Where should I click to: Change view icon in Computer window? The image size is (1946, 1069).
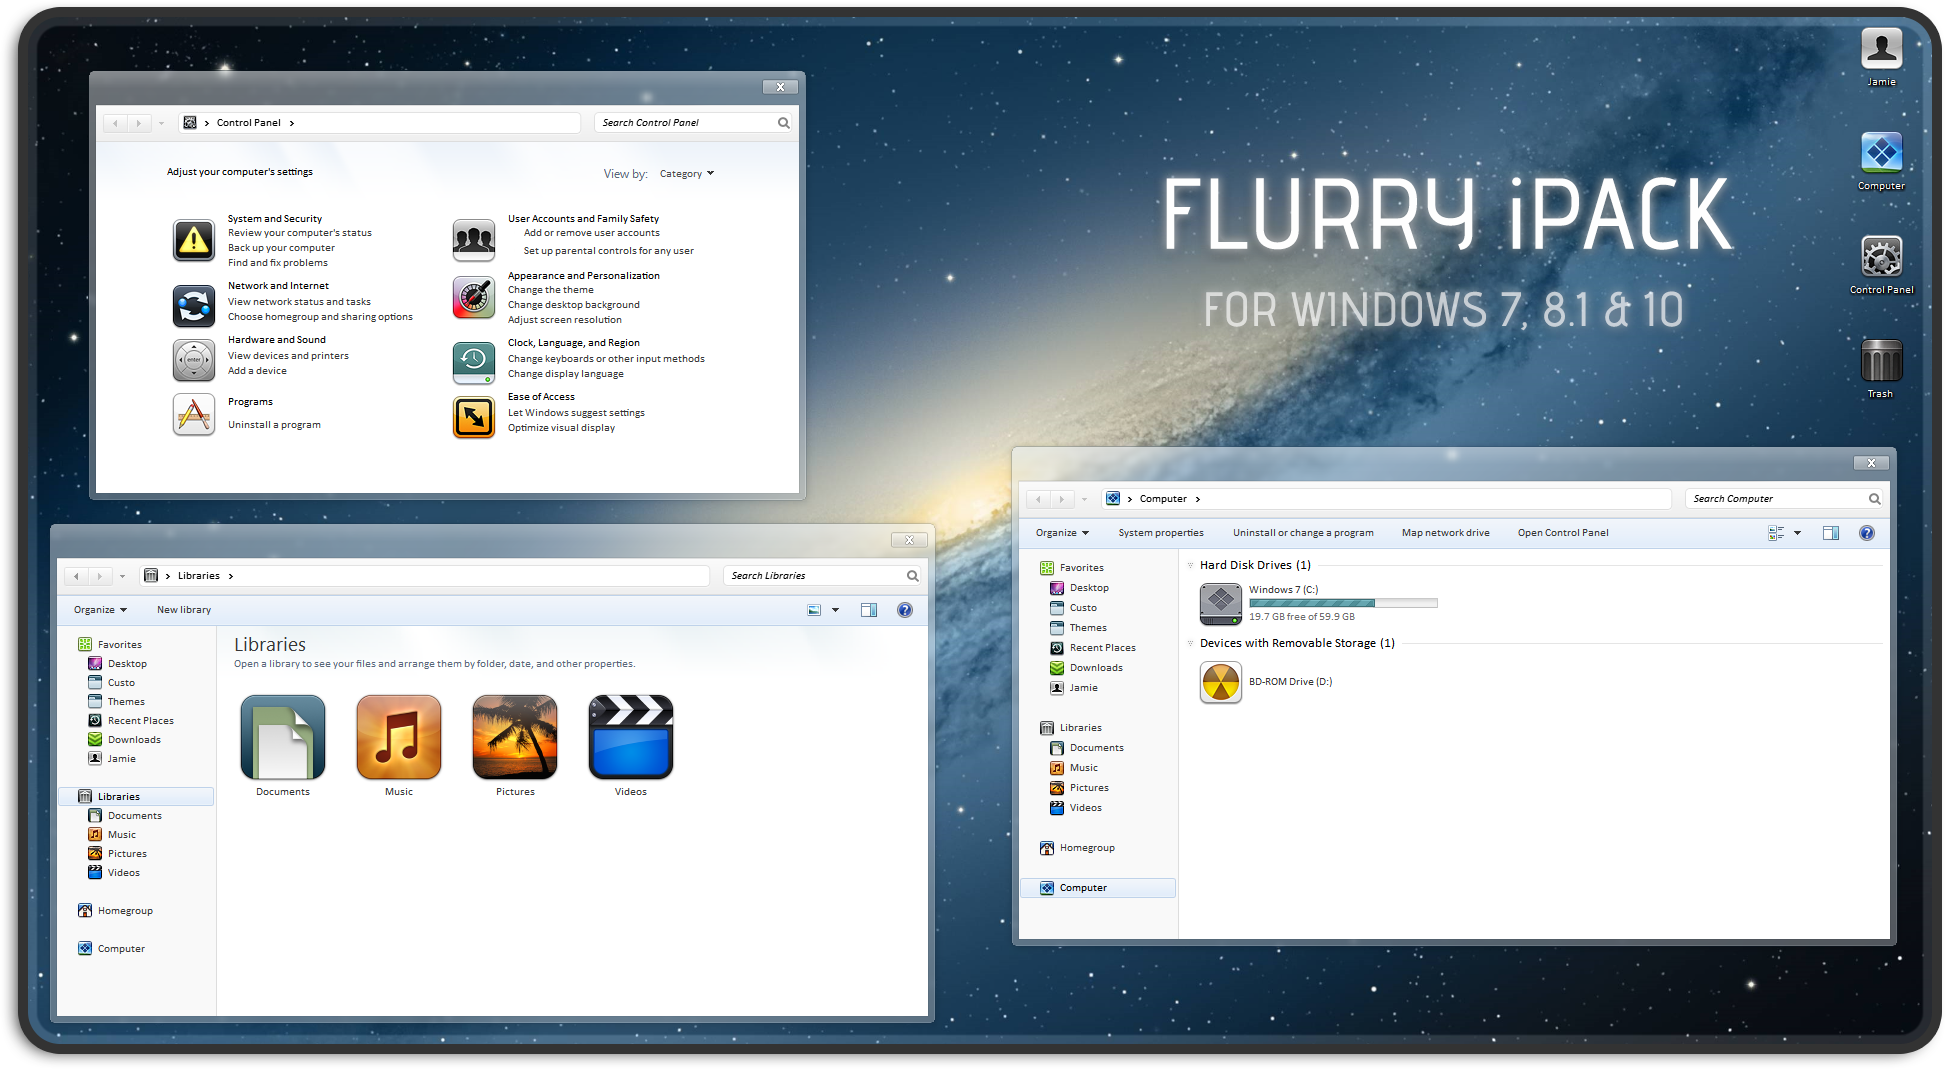pos(1776,533)
